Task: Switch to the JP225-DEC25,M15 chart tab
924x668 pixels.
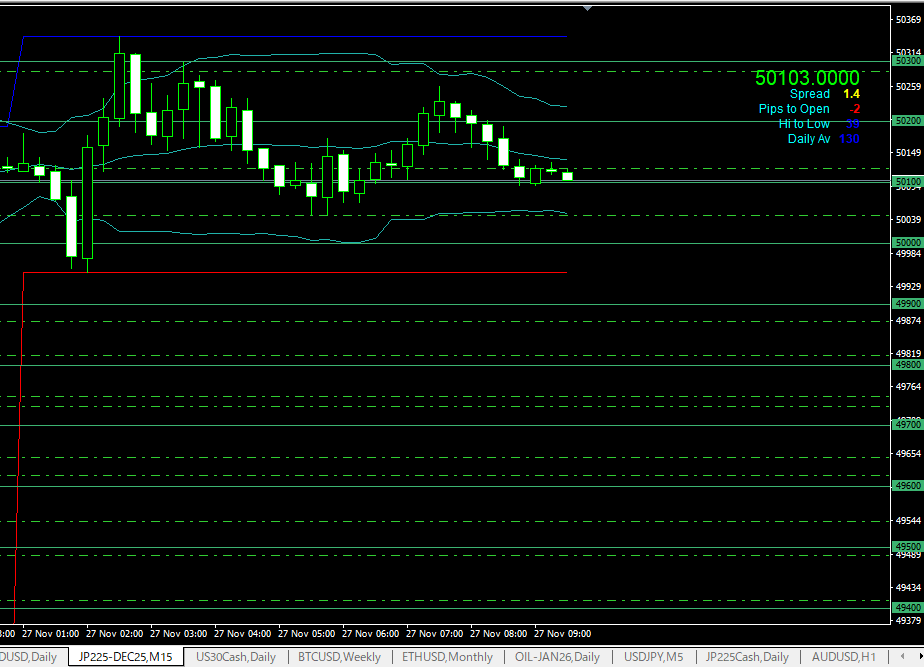Action: click(x=126, y=657)
